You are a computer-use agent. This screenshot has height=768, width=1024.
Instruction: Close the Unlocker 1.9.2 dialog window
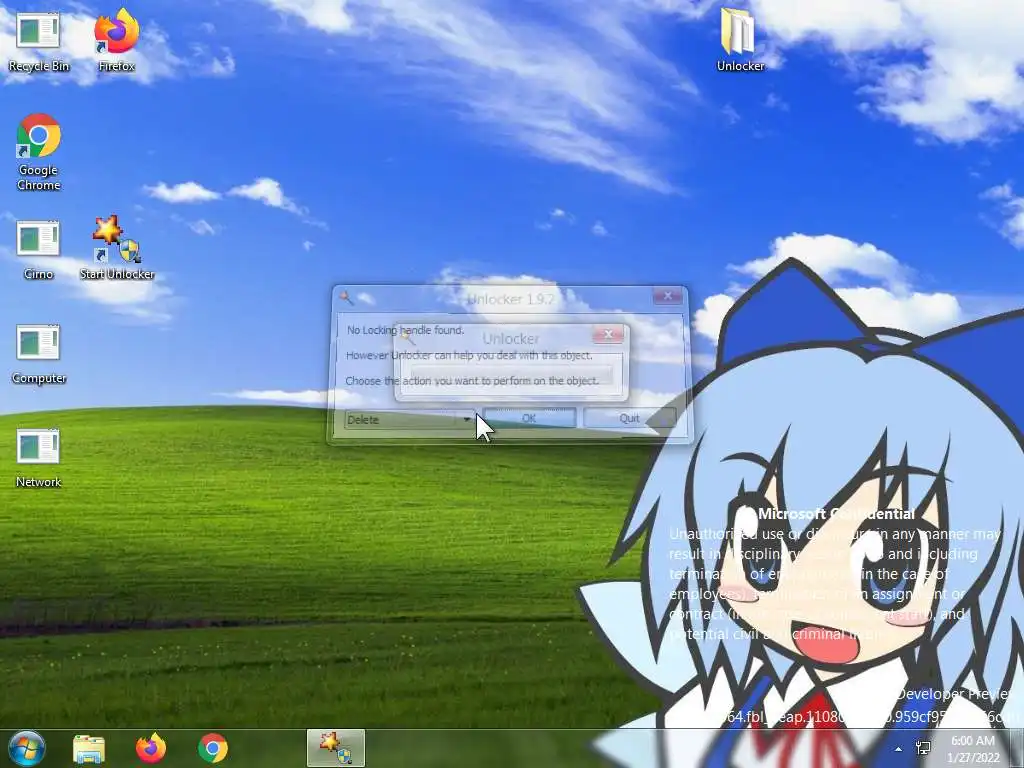pyautogui.click(x=667, y=296)
